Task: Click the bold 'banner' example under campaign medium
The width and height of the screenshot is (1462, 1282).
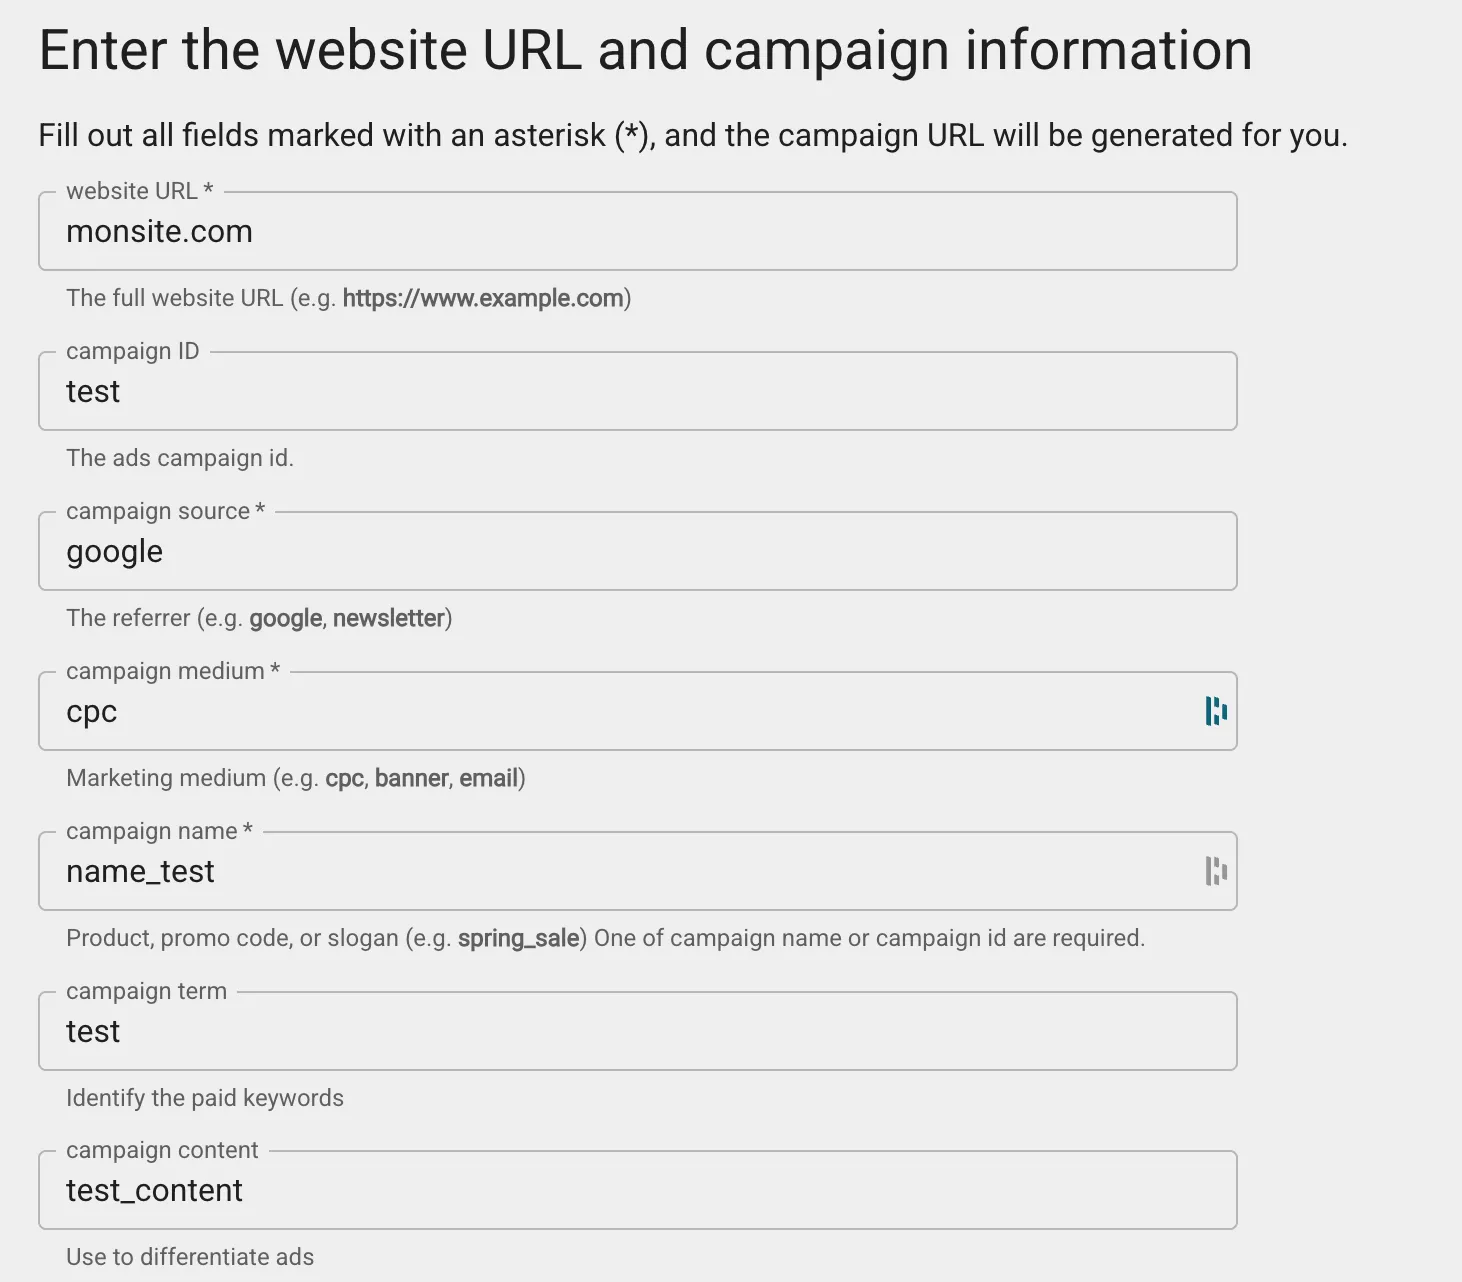Action: (x=411, y=778)
